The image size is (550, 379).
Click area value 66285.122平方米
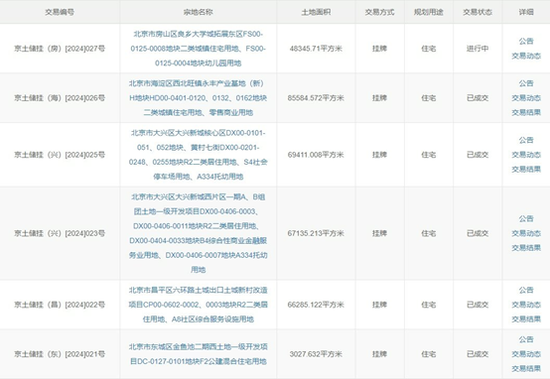[x=316, y=305]
